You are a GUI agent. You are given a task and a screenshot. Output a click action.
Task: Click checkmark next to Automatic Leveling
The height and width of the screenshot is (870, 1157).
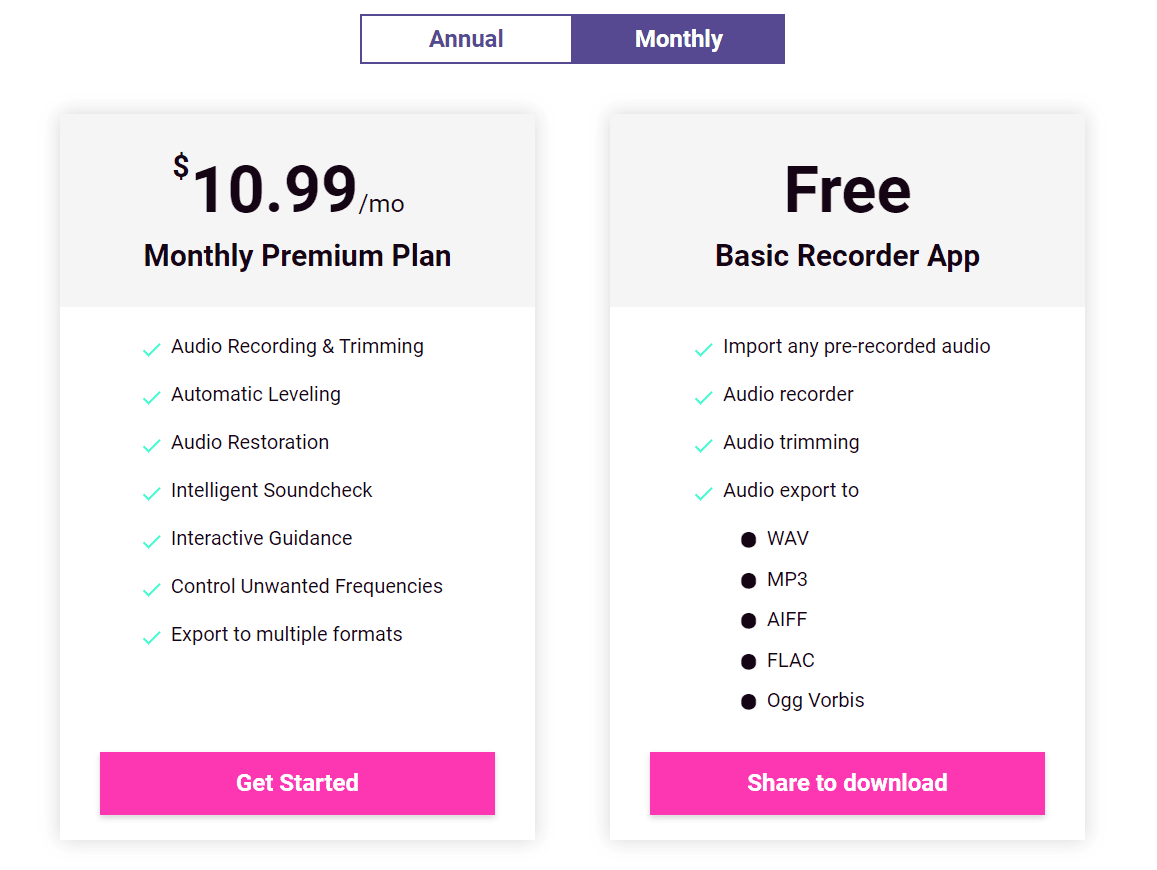(x=152, y=398)
